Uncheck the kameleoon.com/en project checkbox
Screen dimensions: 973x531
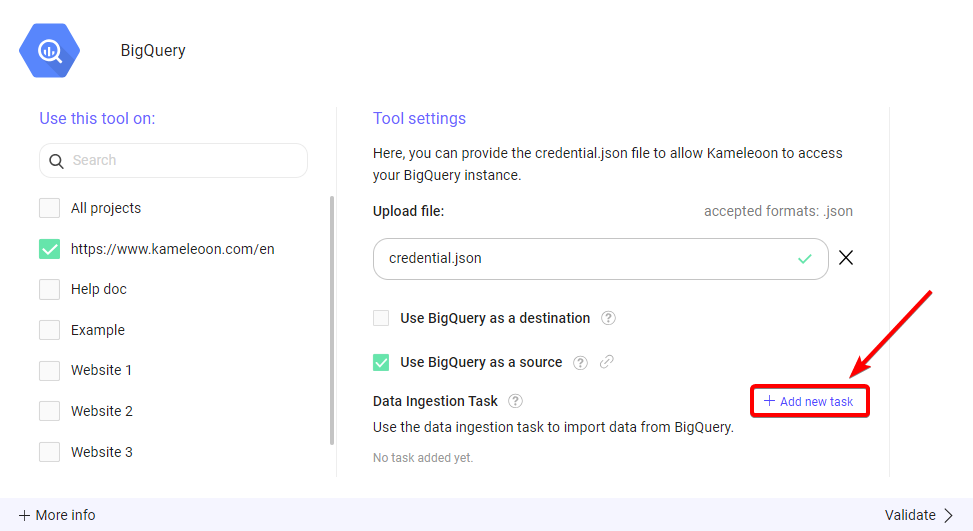49,249
